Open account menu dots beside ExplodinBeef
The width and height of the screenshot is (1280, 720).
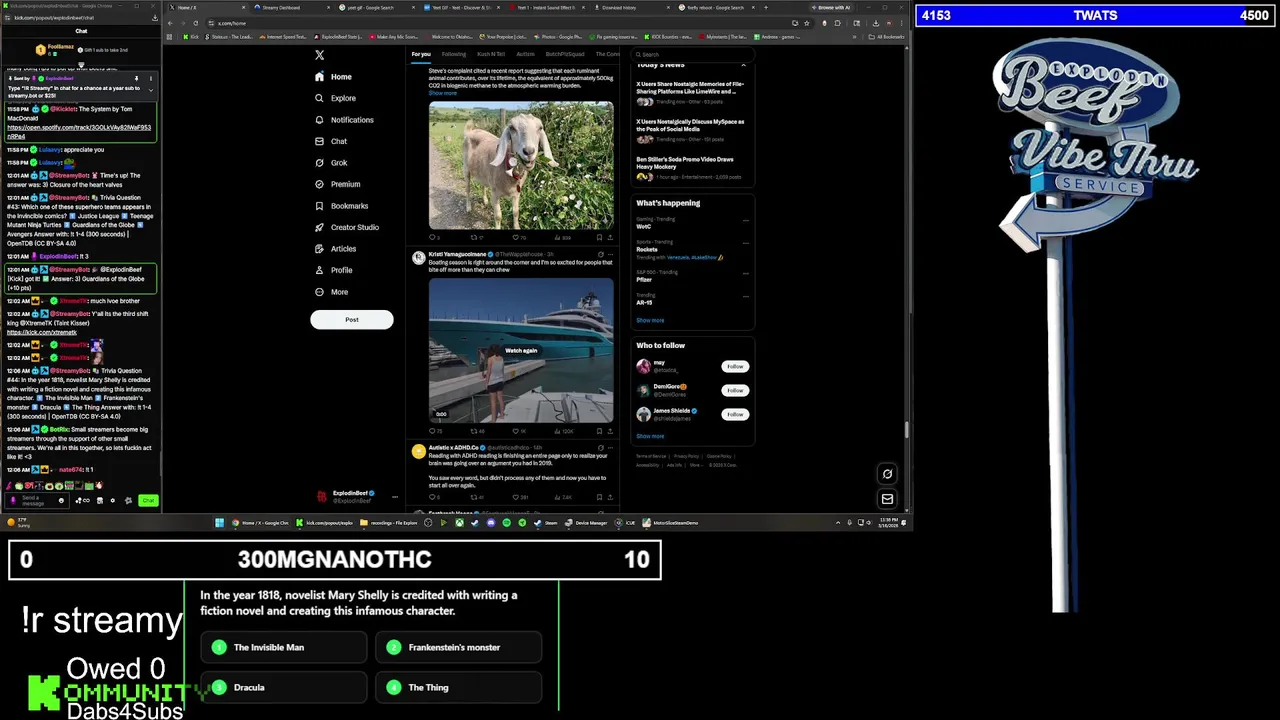[395, 496]
